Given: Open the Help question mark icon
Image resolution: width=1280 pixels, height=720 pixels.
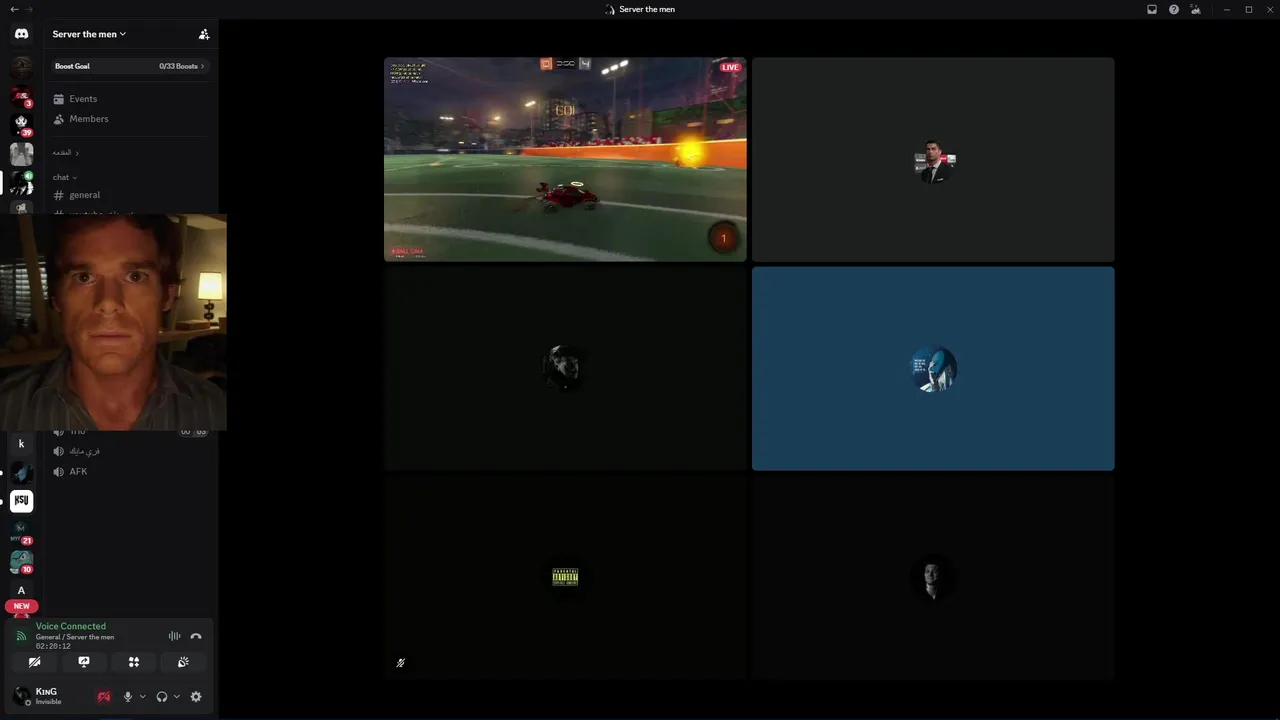Looking at the screenshot, I should tap(1174, 9).
